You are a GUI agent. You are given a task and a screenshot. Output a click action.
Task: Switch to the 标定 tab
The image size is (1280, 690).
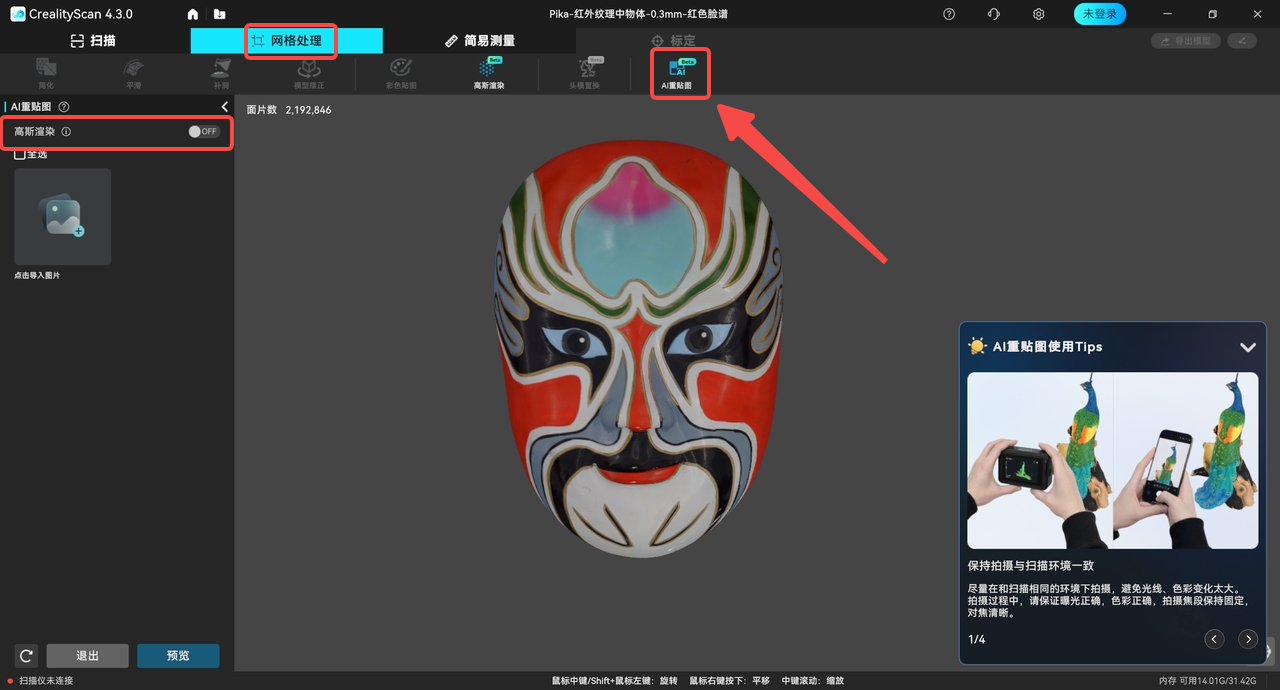(x=673, y=41)
